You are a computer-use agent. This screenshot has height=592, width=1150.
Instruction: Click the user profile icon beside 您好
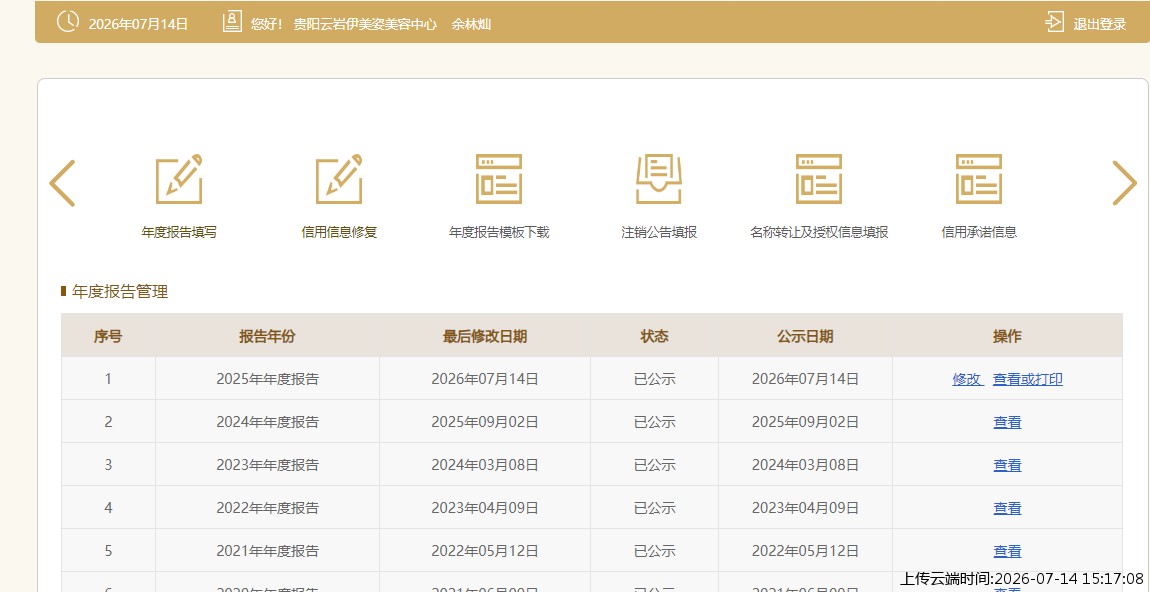pyautogui.click(x=232, y=22)
